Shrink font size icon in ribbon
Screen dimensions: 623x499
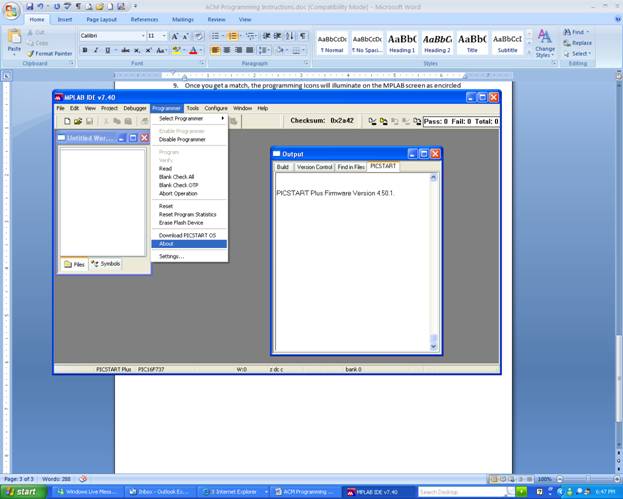185,36
